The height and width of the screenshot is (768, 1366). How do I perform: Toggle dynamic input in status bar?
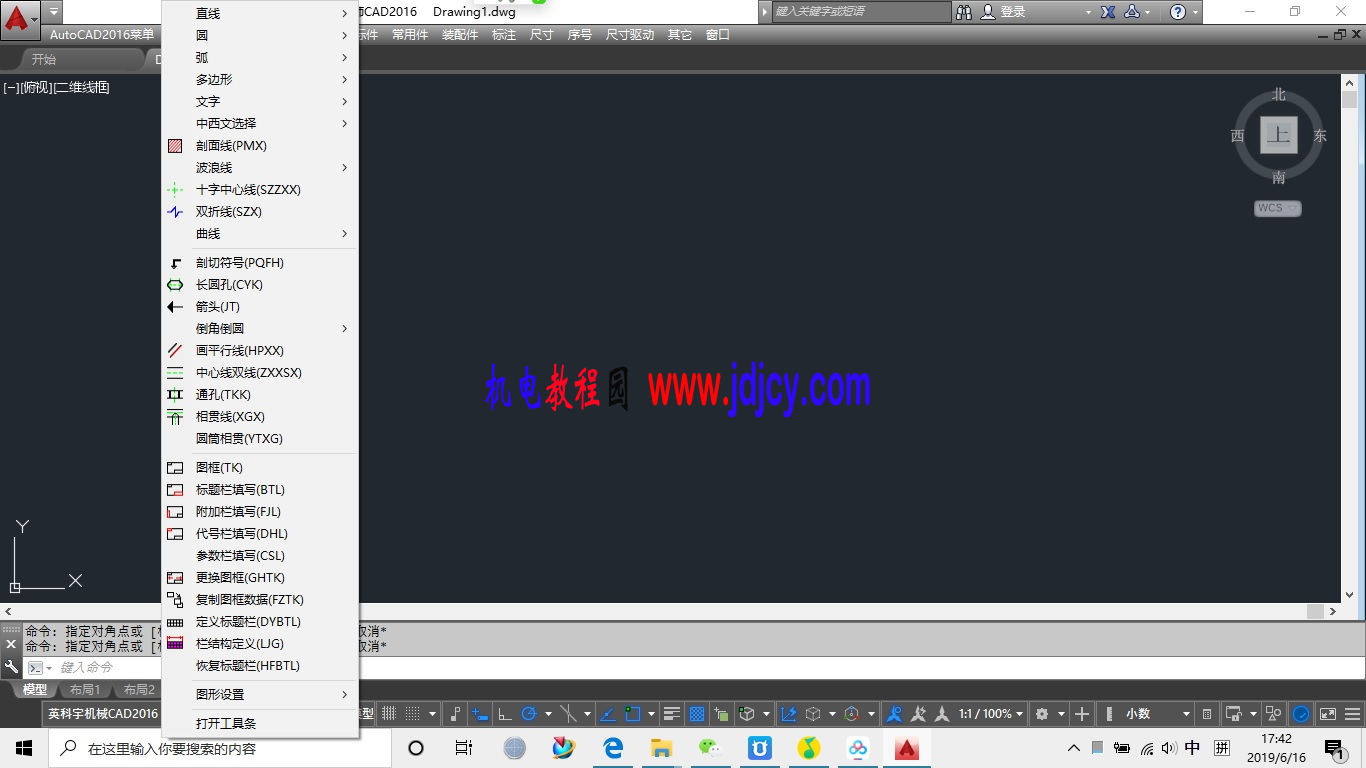coord(480,713)
